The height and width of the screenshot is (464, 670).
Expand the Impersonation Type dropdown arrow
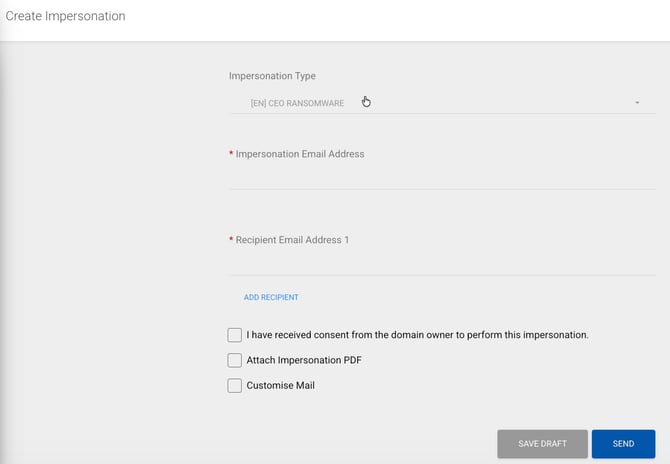637,102
